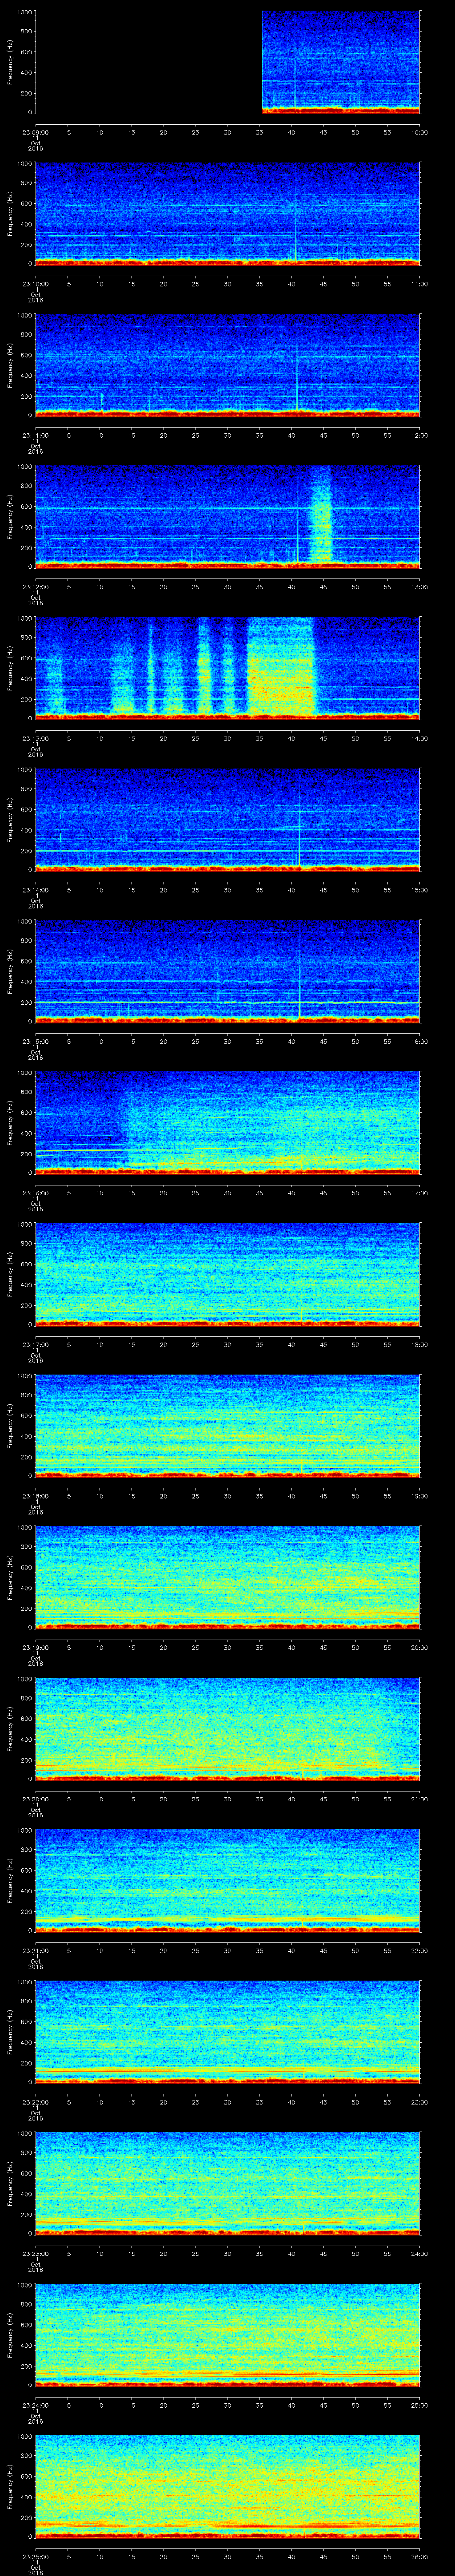Screen dimensions: 455x2576
Task: Click the 23:22:00 start time label
Action: (35, 2102)
